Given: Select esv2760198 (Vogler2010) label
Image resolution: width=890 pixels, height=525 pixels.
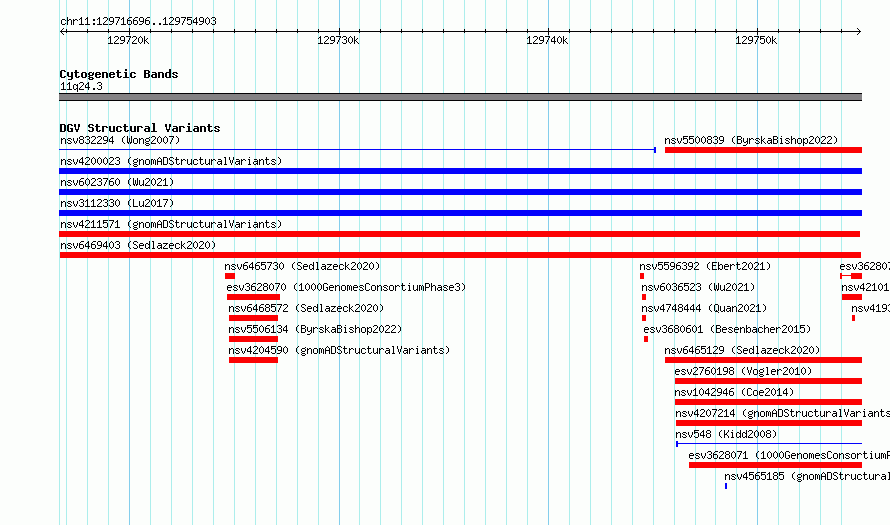Looking at the screenshot, I should [743, 371].
